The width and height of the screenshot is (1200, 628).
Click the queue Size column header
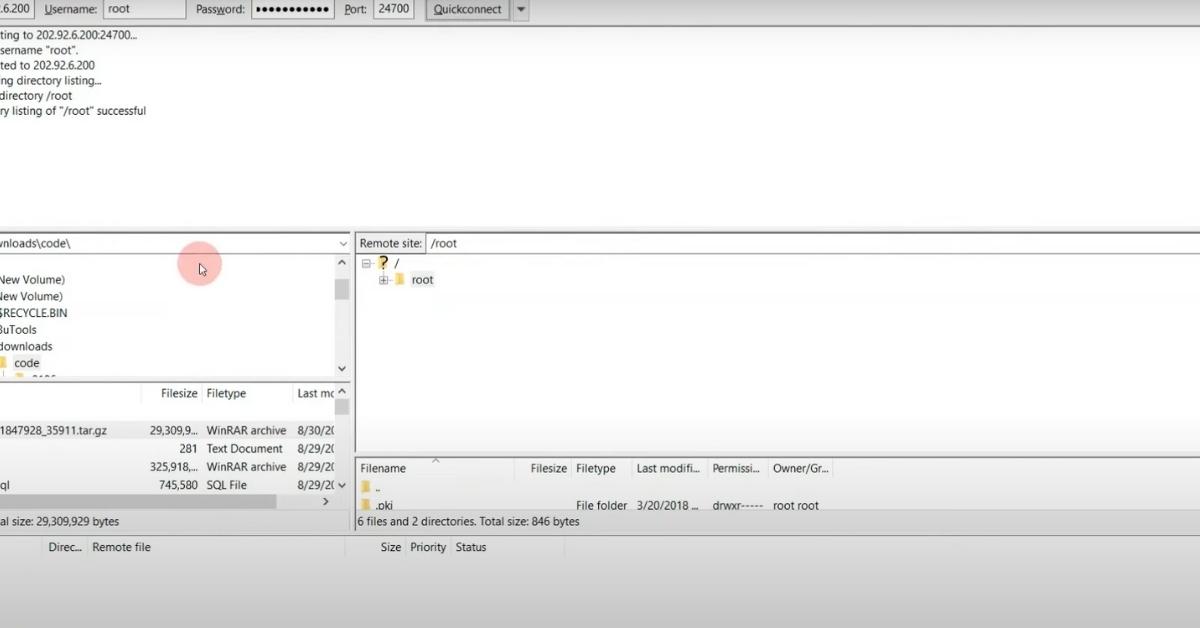click(391, 547)
